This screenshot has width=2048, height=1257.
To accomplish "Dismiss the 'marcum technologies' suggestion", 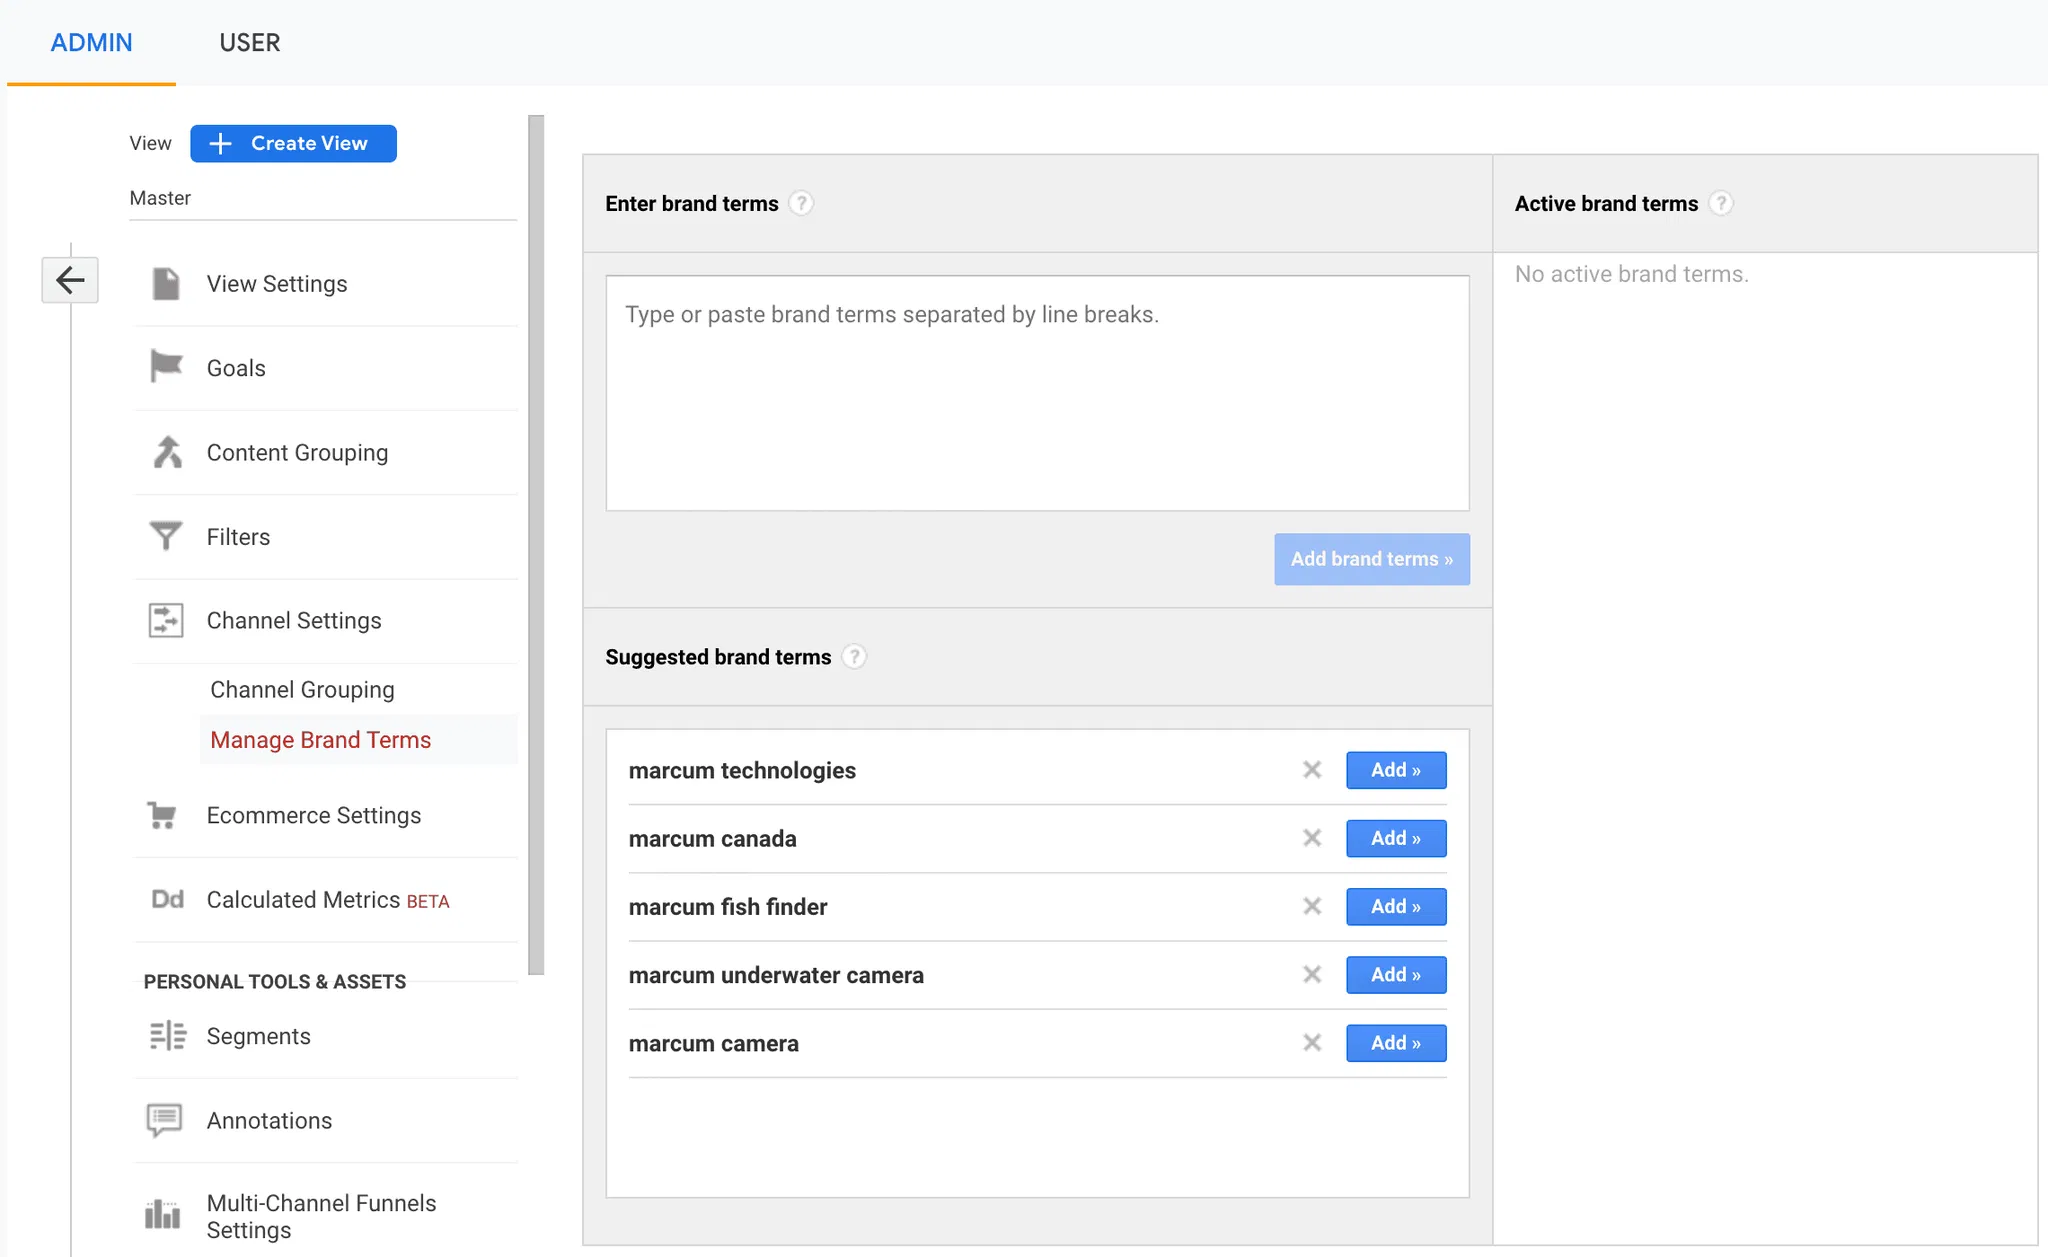I will [x=1312, y=770].
